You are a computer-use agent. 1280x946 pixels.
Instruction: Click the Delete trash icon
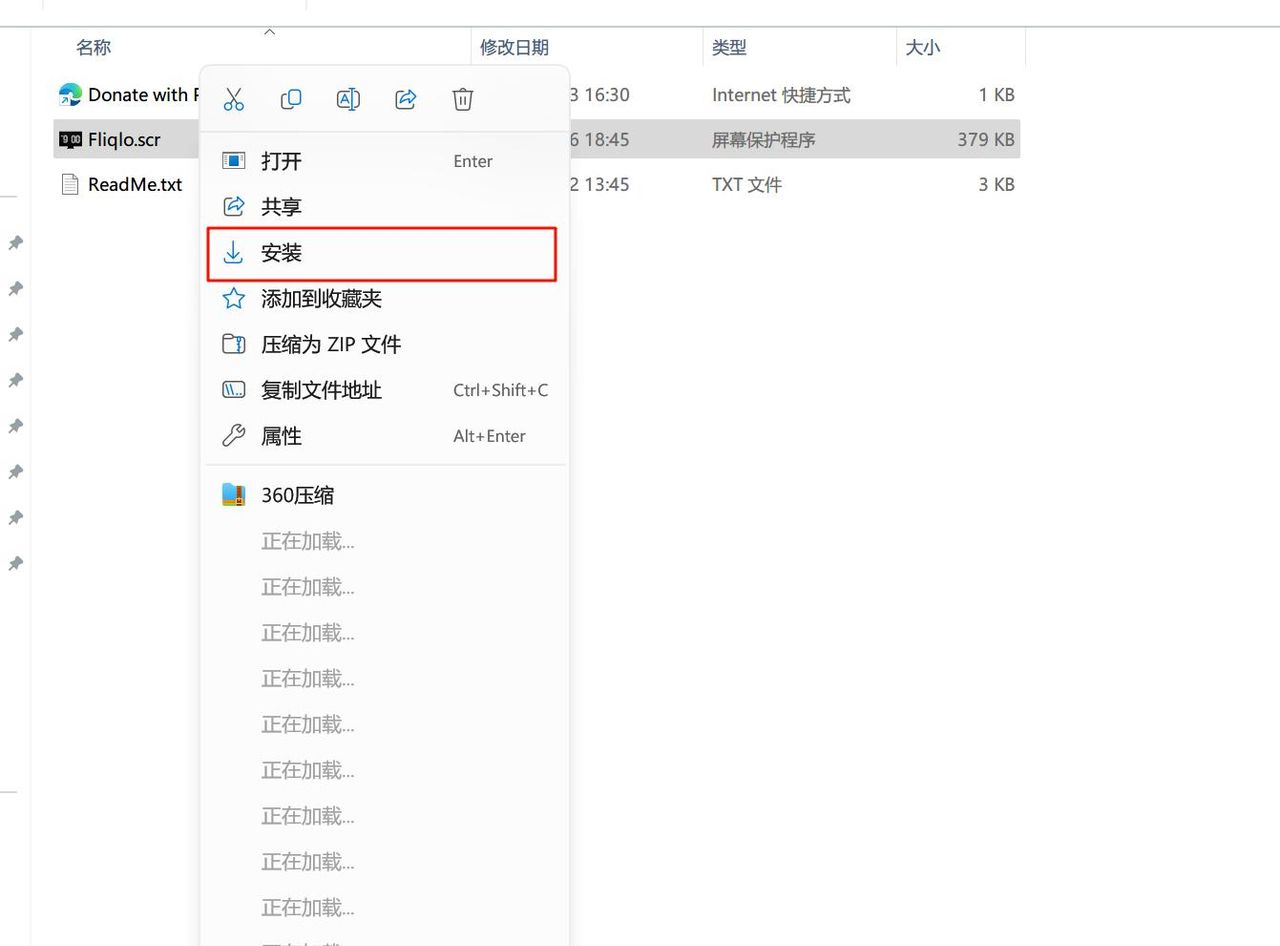coord(462,98)
